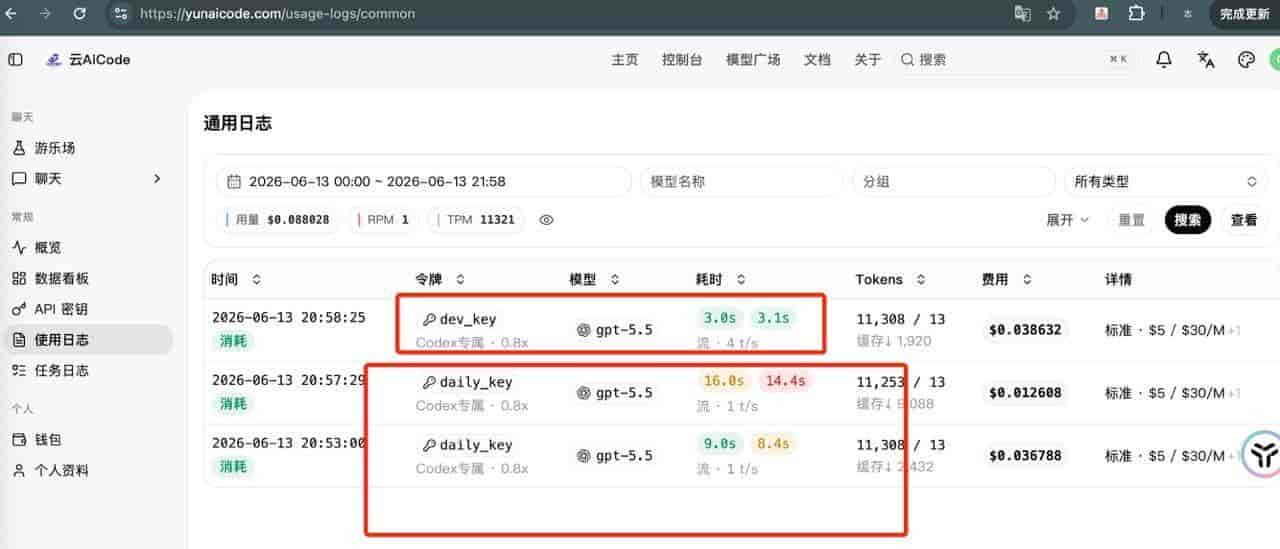Click the dev_key token badge

[x=460, y=319]
